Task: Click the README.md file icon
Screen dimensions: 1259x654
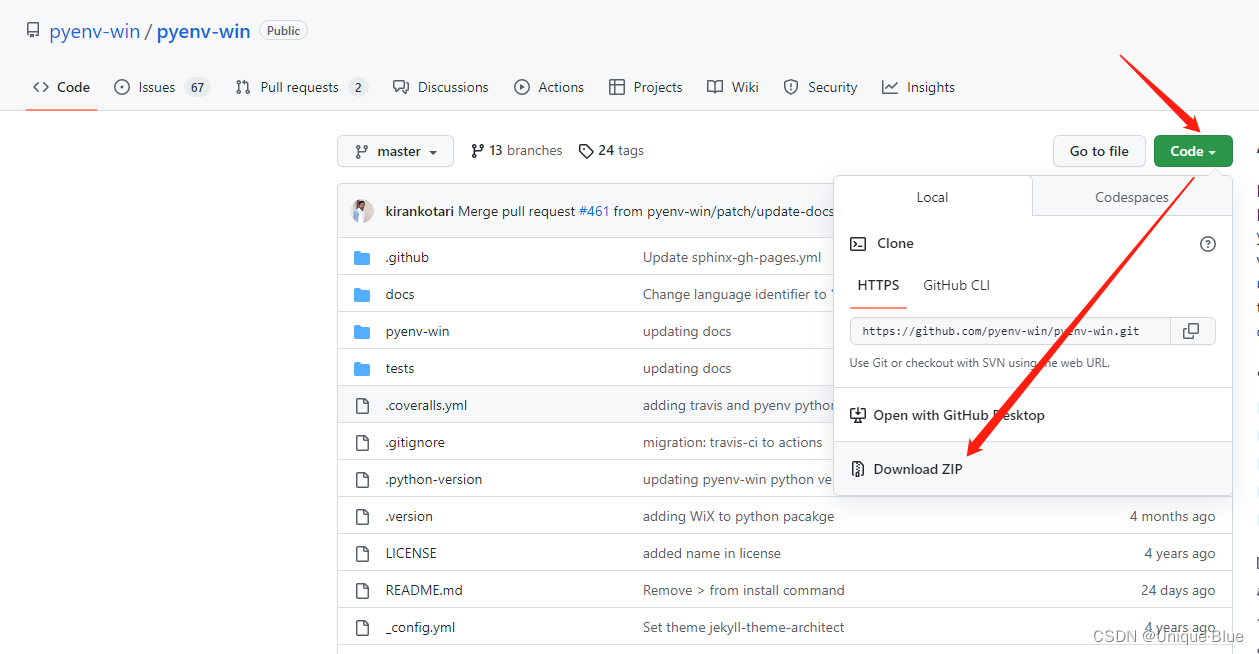Action: [362, 590]
